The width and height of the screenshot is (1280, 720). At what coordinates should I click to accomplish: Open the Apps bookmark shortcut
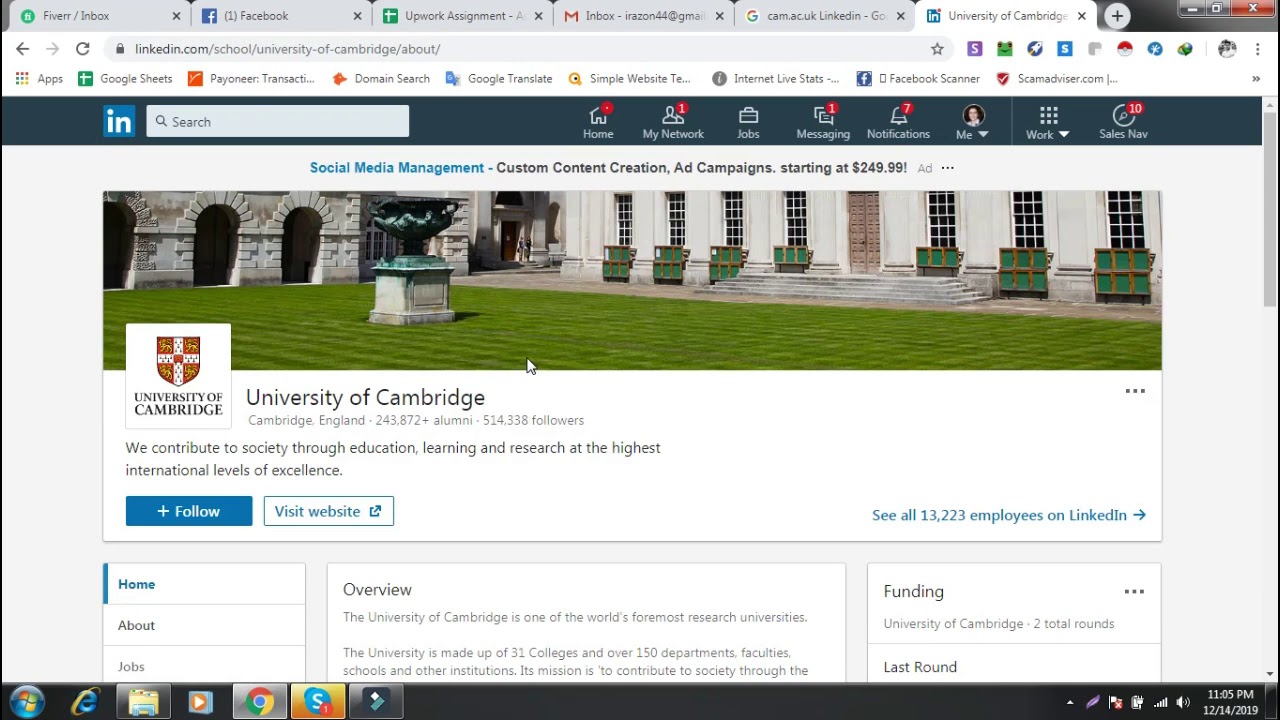(39, 78)
